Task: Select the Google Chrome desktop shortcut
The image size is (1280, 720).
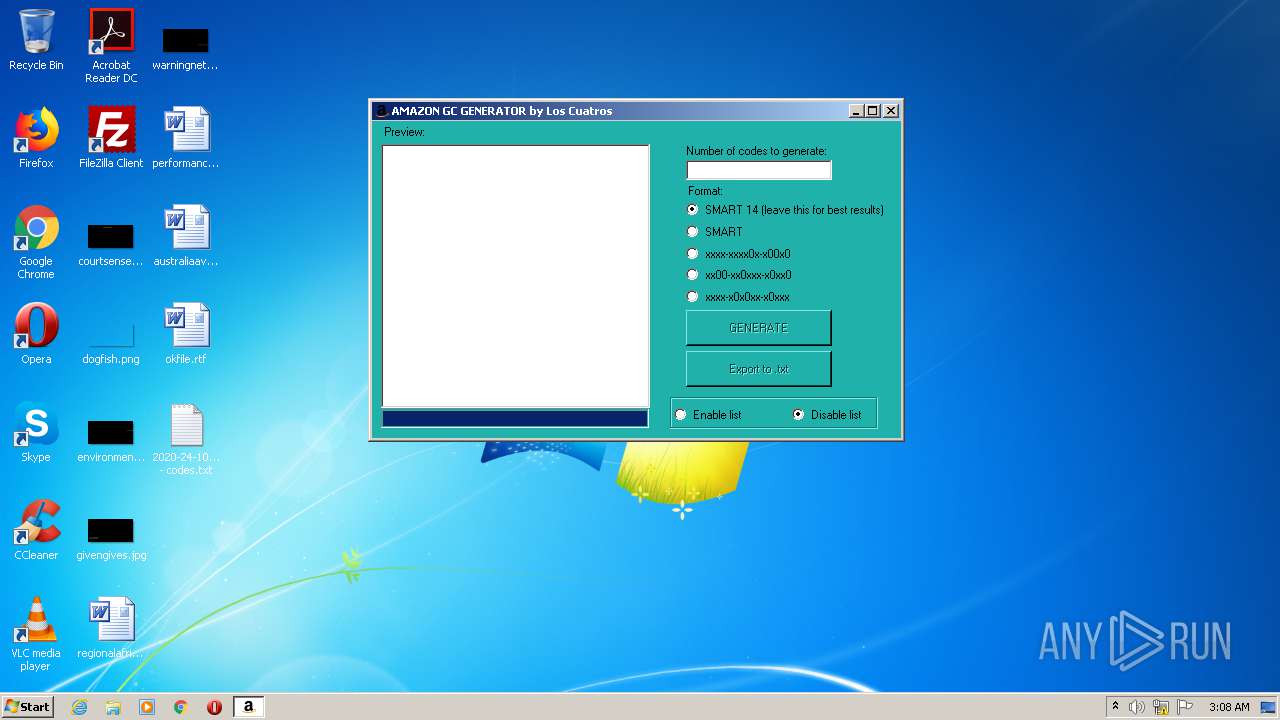Action: click(36, 243)
